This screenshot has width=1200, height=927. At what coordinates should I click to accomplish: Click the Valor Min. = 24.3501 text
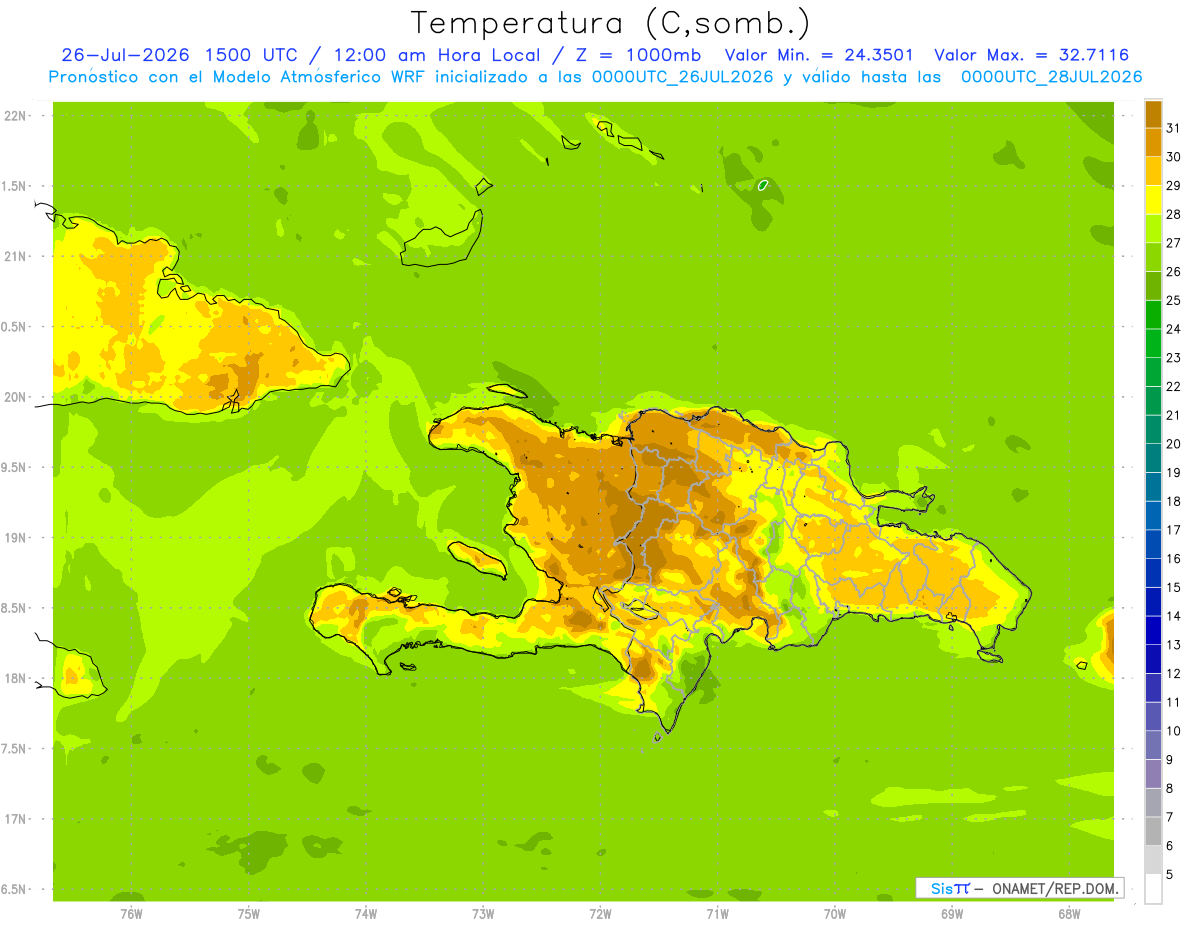coord(819,55)
